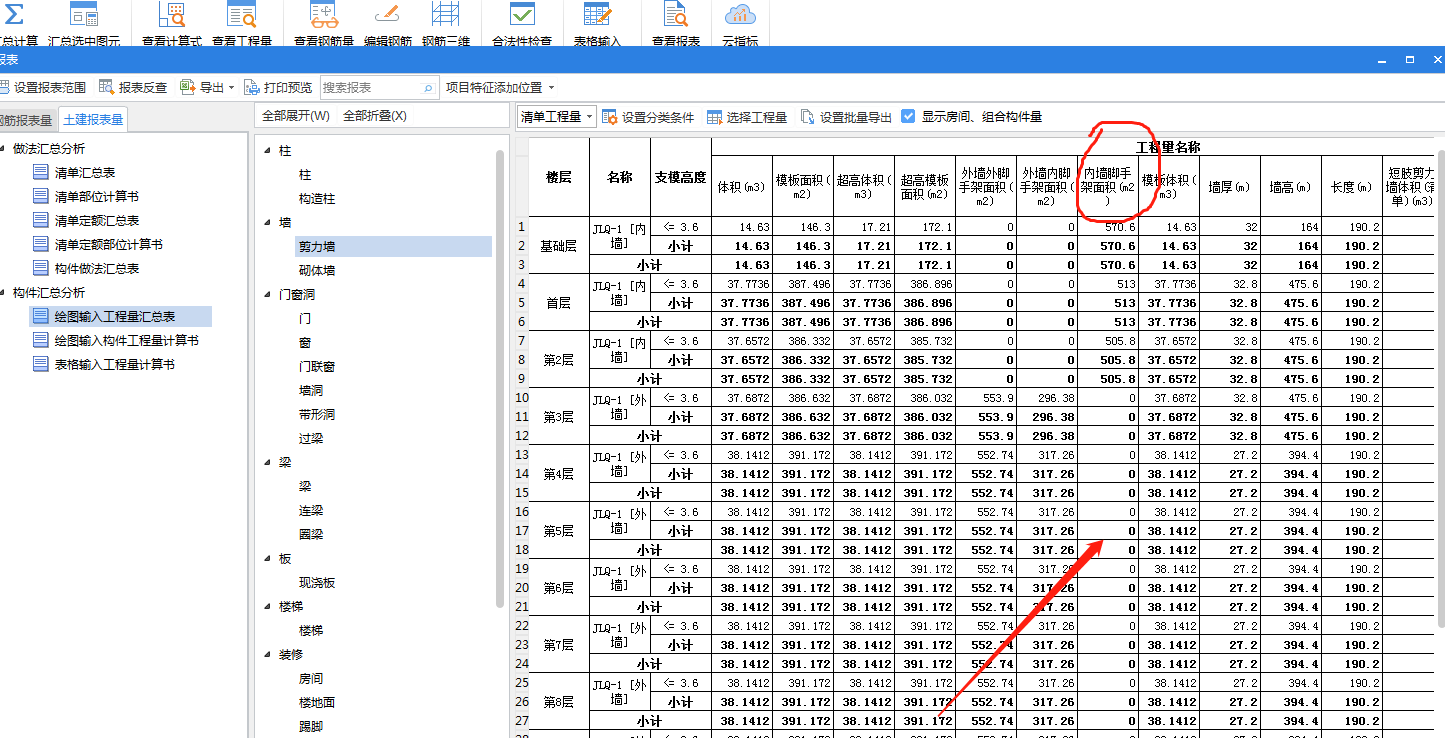This screenshot has width=1445, height=738.
Task: Click the 第5层 floor cell
Action: (x=559, y=531)
